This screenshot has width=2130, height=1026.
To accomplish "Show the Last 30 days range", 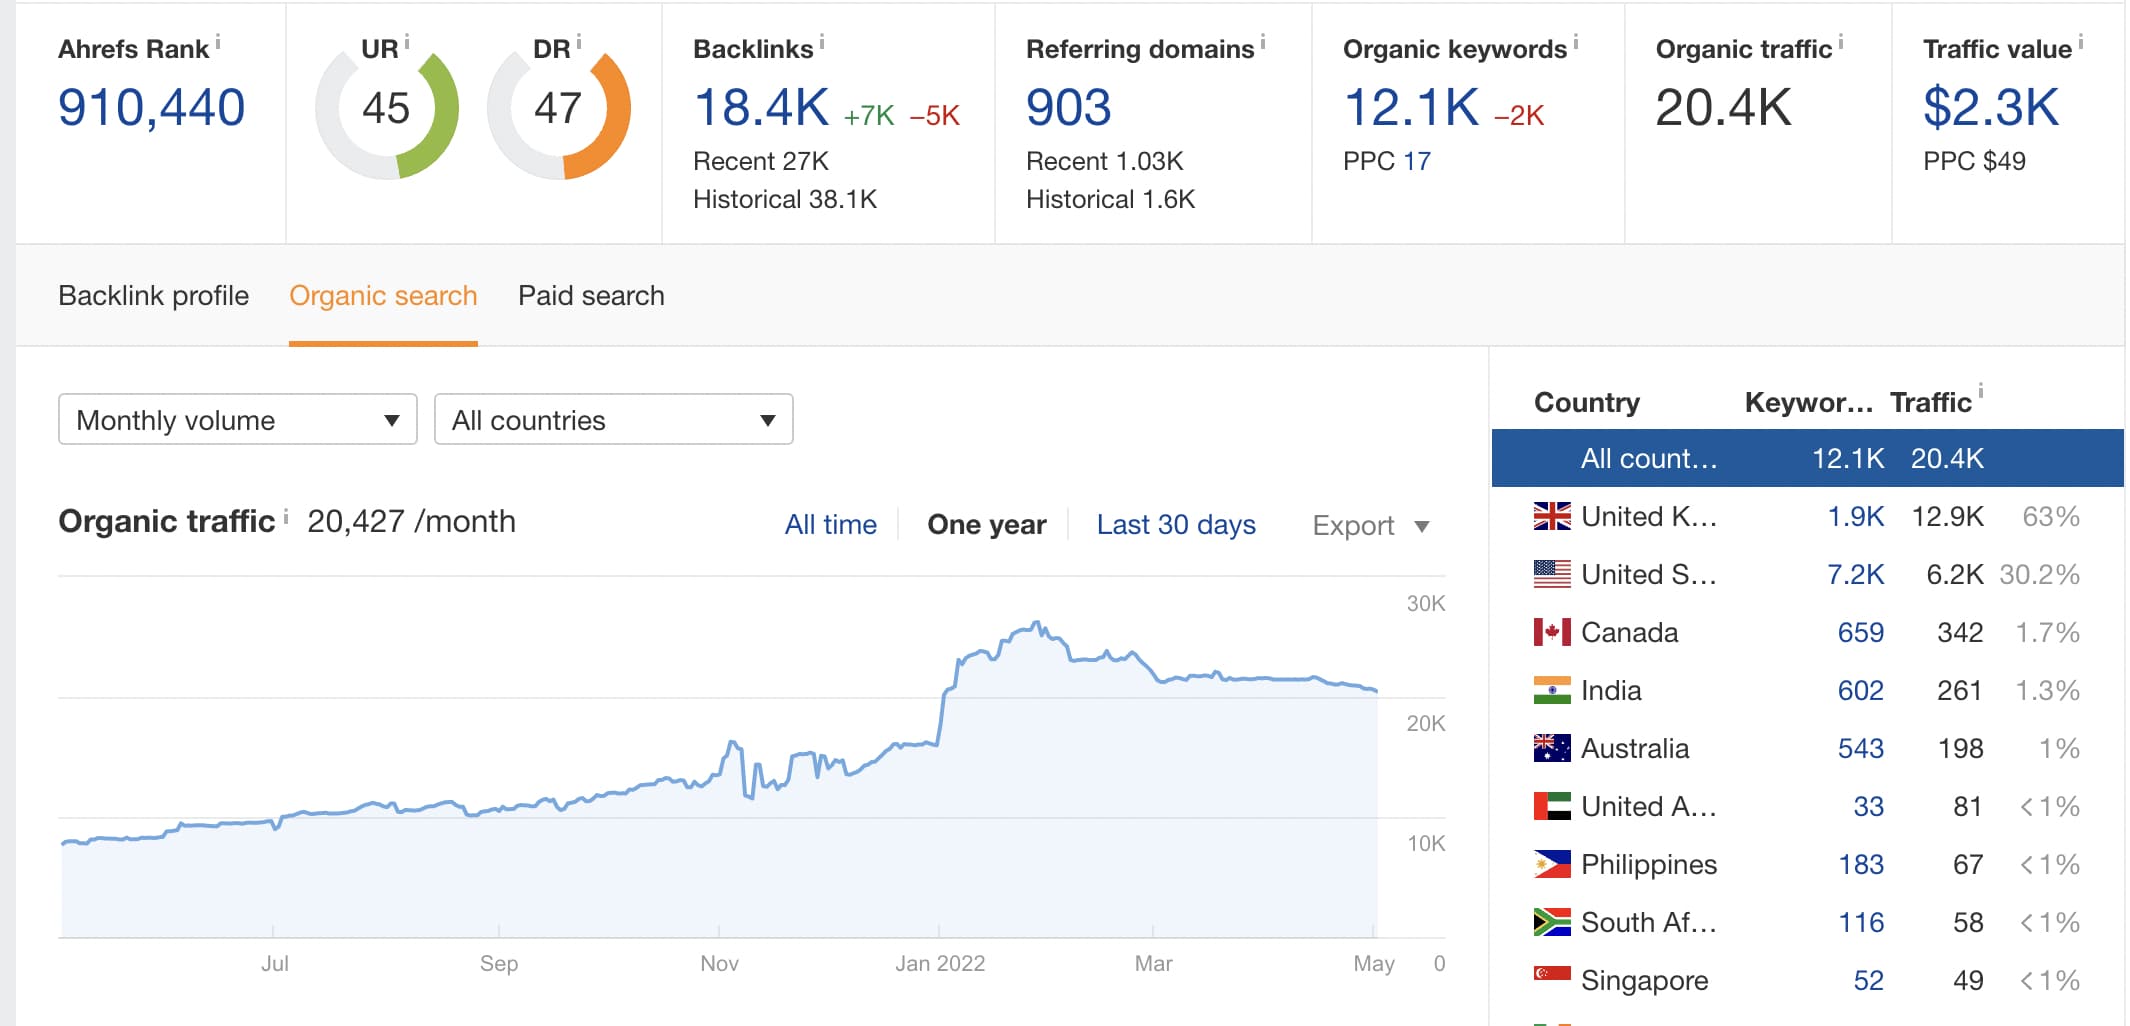I will coord(1176,525).
